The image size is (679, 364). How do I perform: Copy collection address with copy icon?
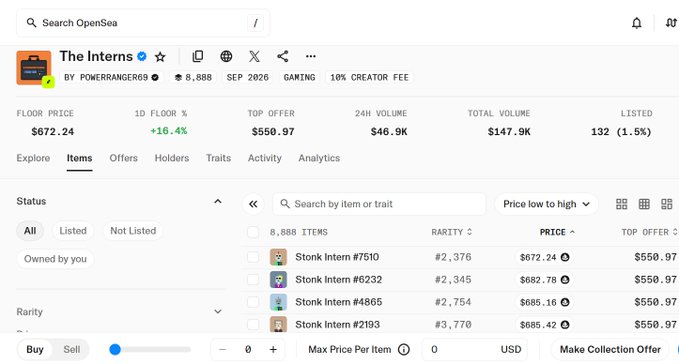coord(198,56)
